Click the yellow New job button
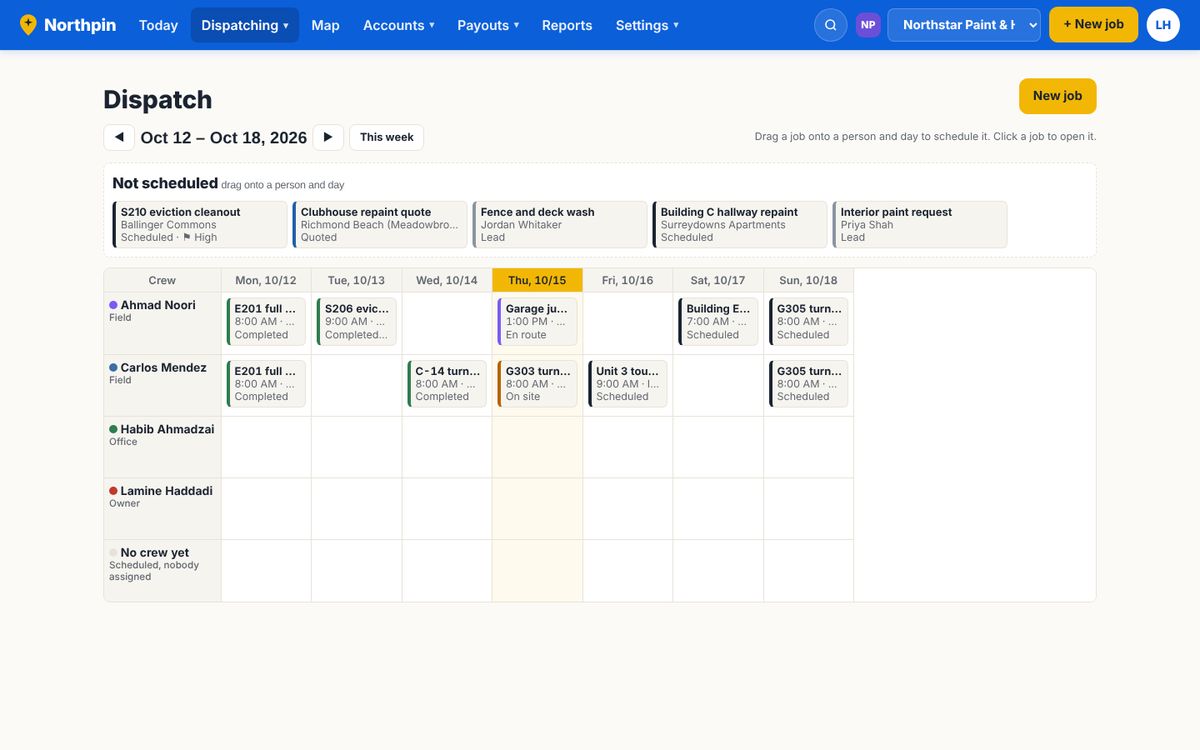 [1058, 96]
